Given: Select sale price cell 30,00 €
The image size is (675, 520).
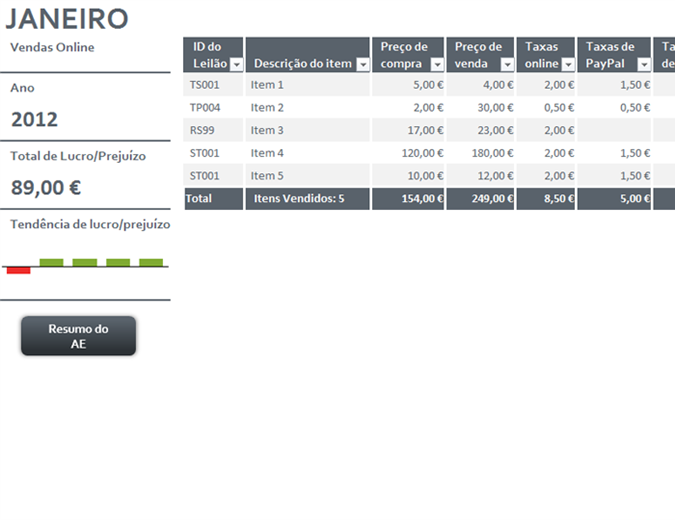Looking at the screenshot, I should (480, 108).
